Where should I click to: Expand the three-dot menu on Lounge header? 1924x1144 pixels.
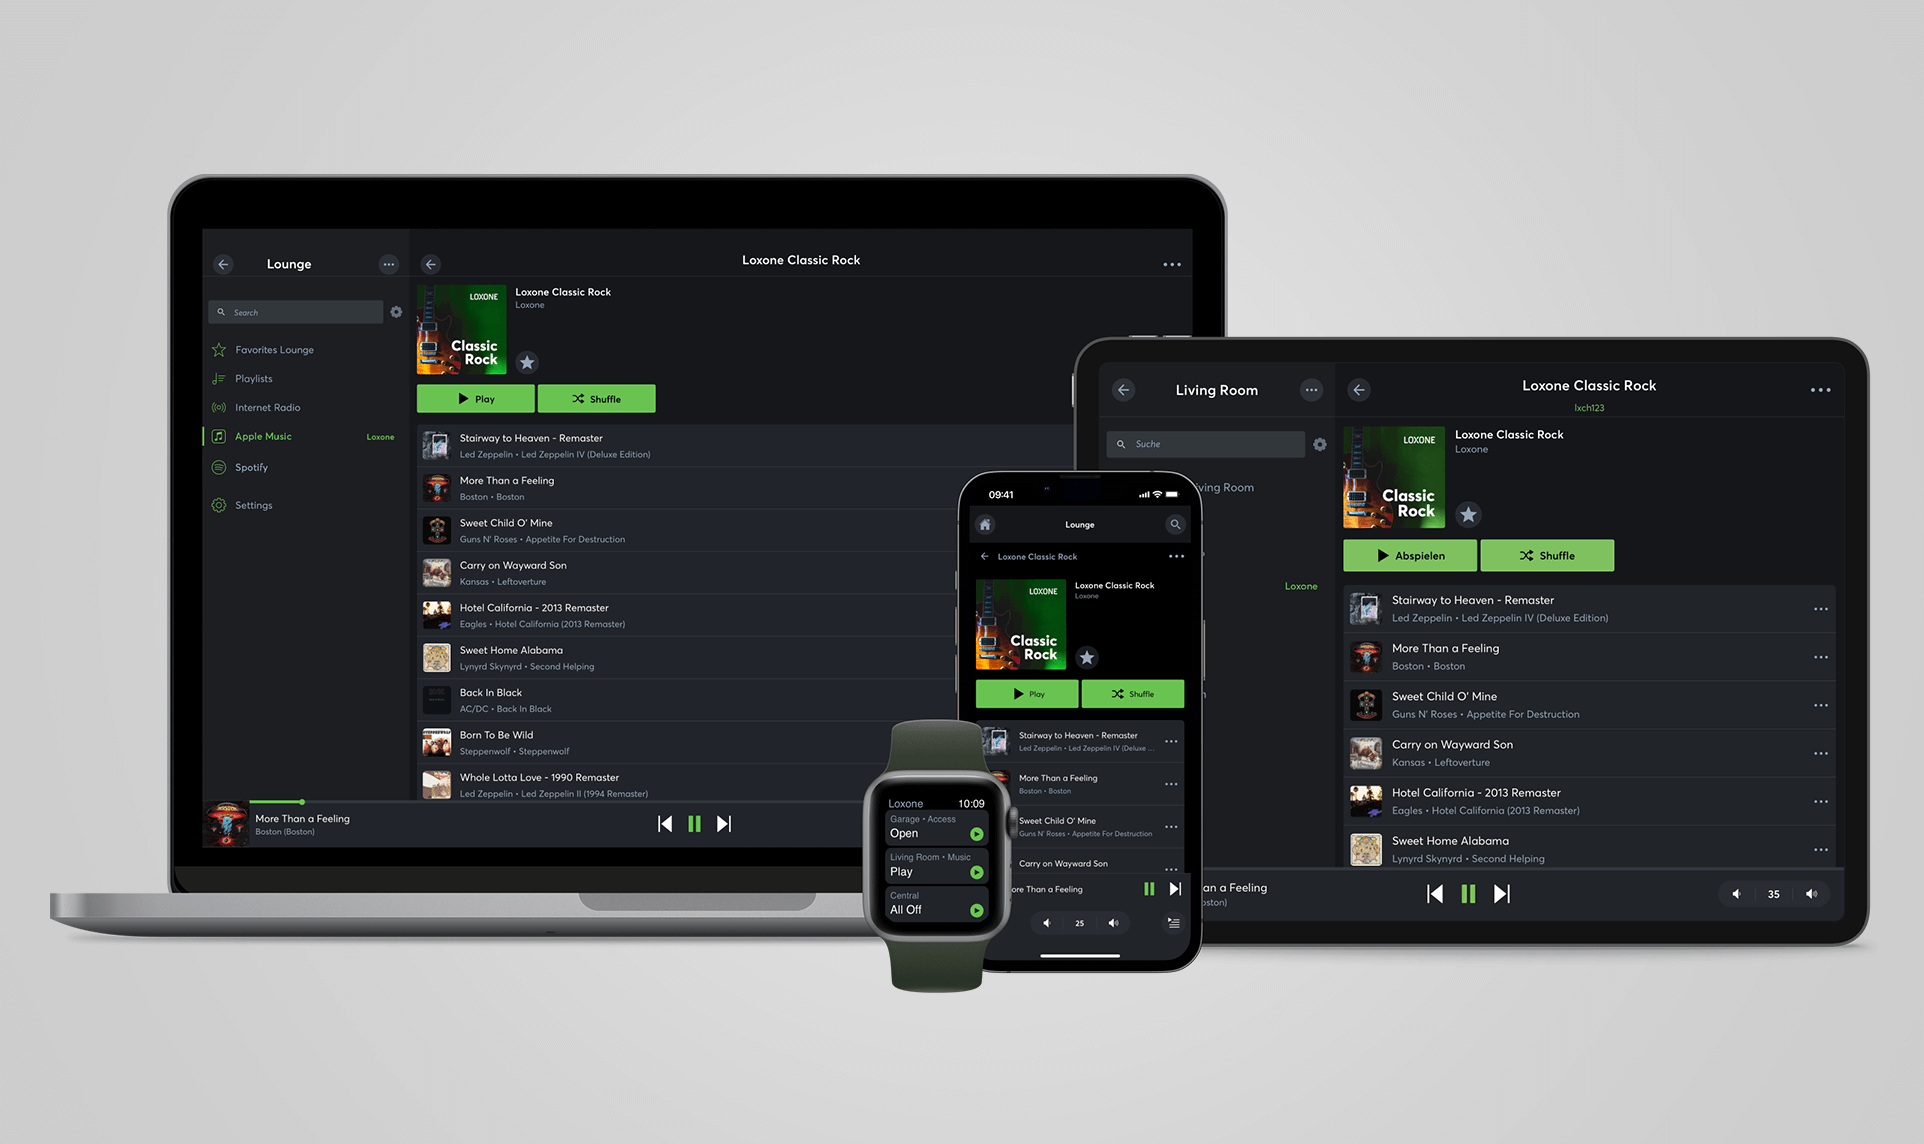tap(389, 264)
